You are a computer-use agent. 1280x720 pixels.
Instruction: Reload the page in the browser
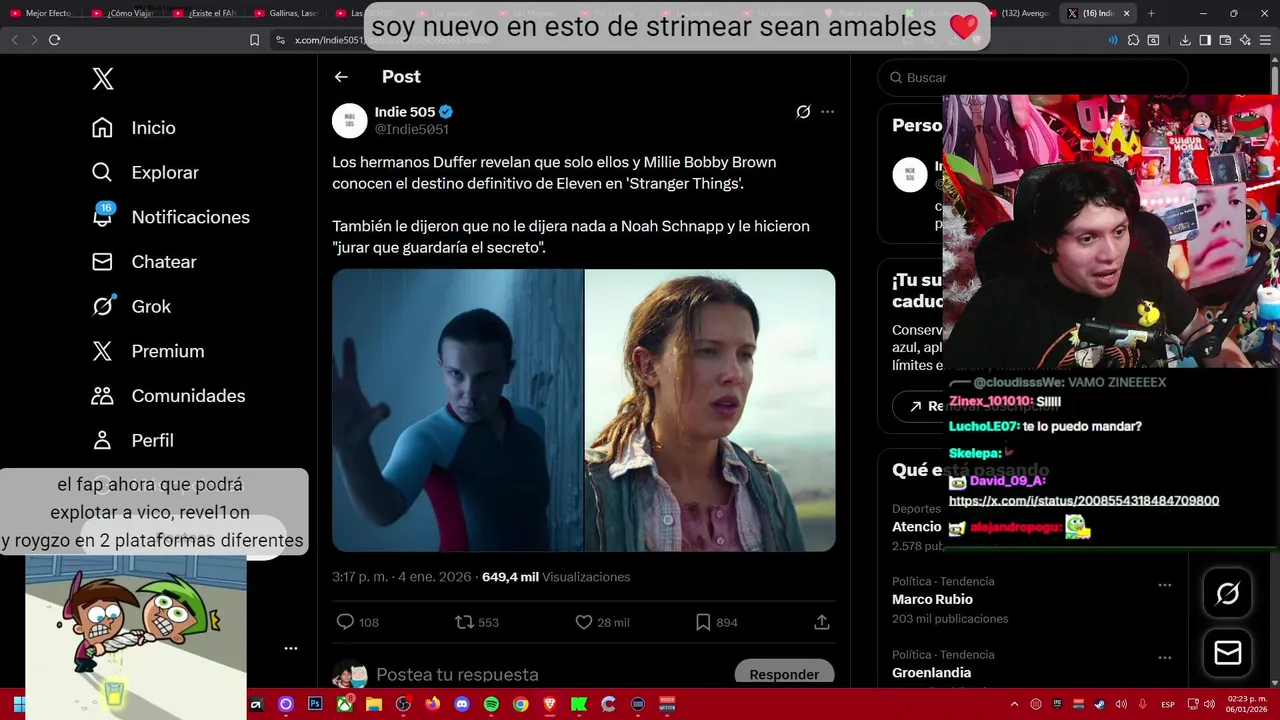point(54,40)
